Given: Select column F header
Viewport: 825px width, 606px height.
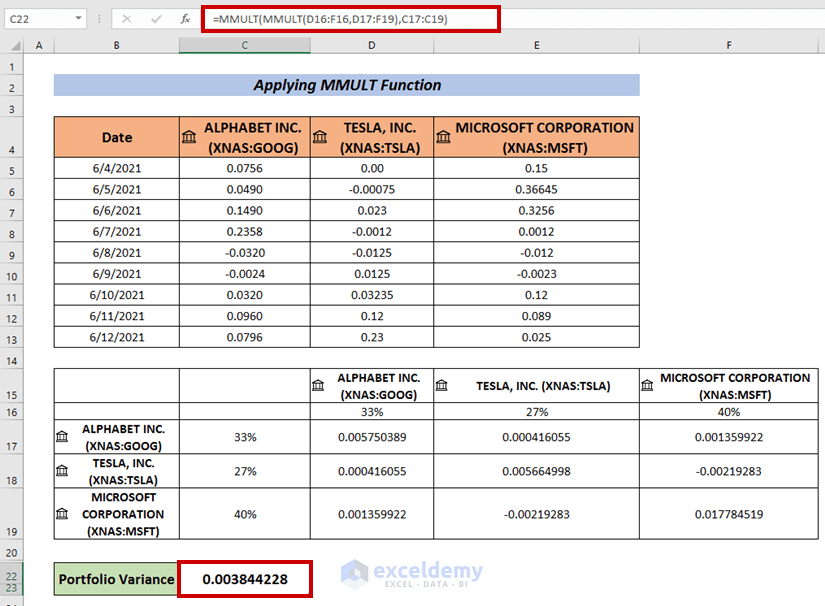Looking at the screenshot, I should [729, 46].
